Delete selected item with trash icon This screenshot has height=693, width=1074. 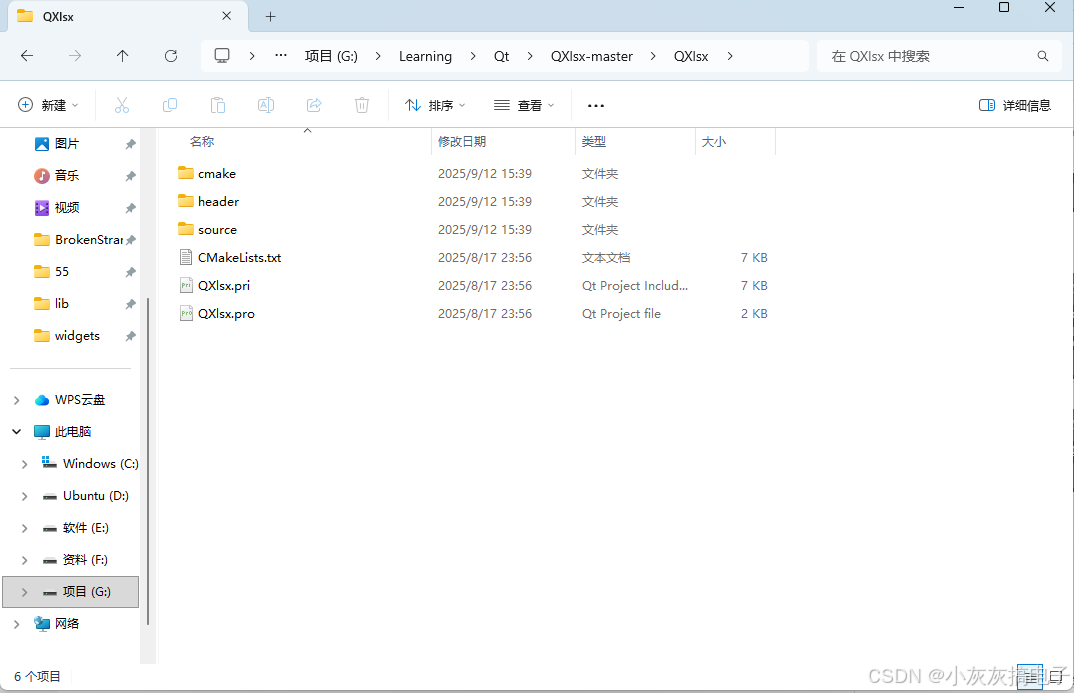click(x=362, y=105)
